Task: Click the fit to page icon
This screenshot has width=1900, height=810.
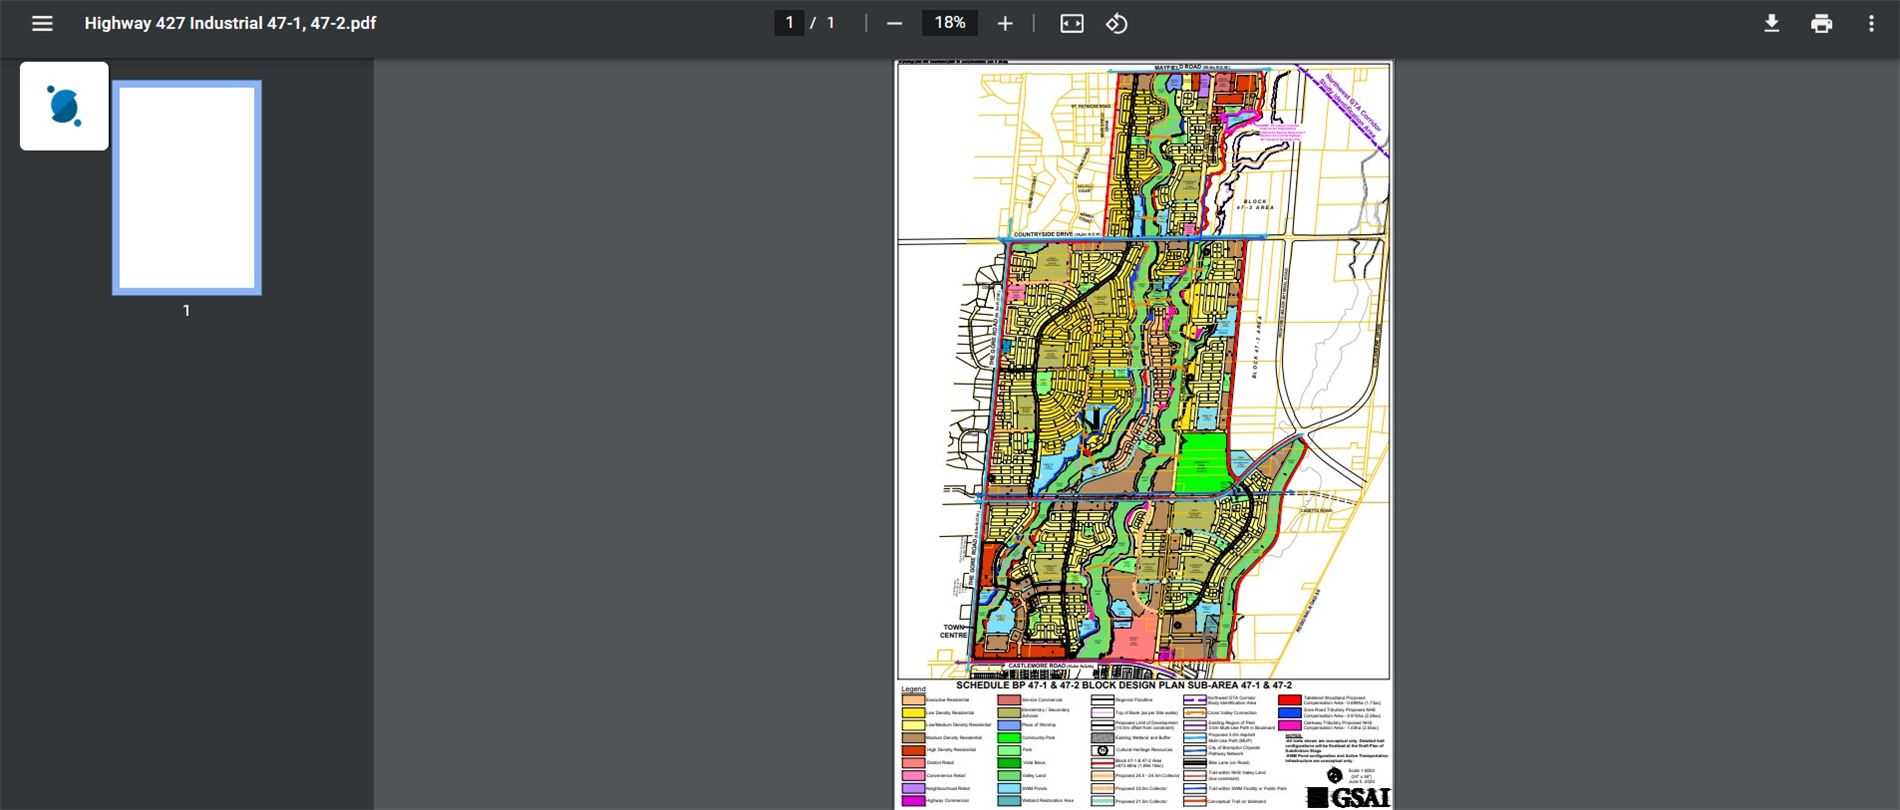Action: tap(1071, 23)
